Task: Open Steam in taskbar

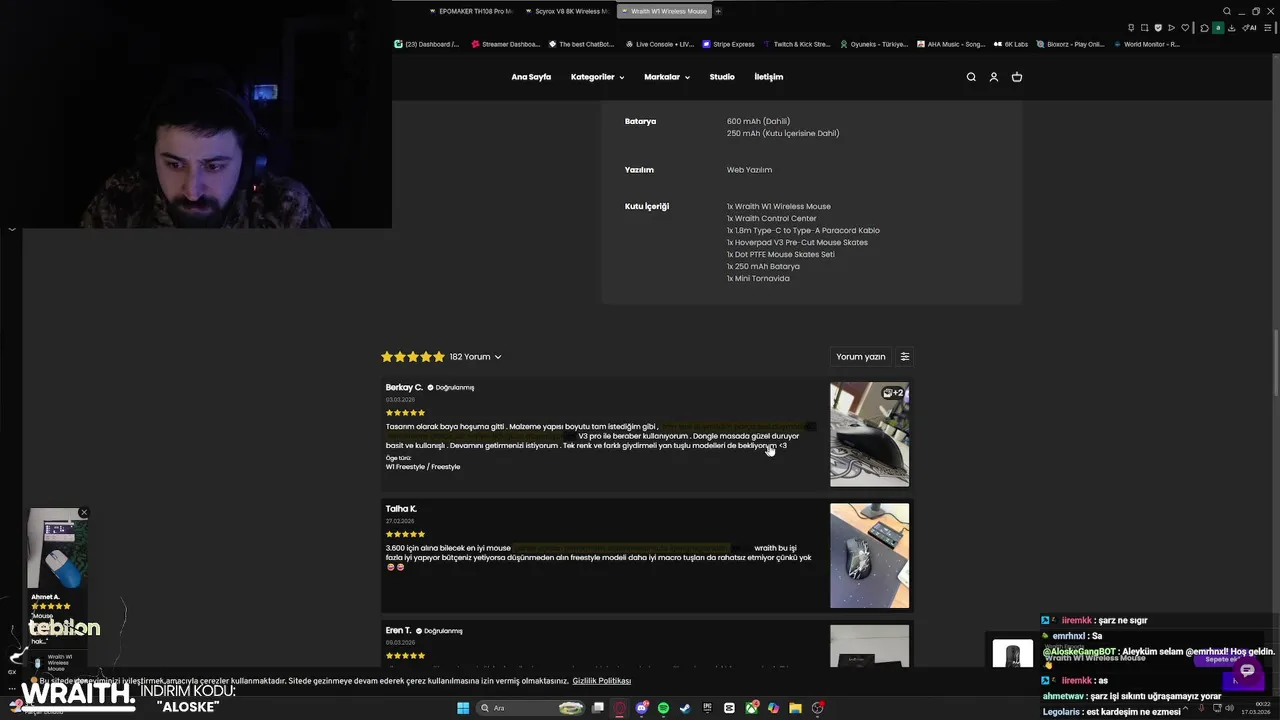Action: point(685,708)
